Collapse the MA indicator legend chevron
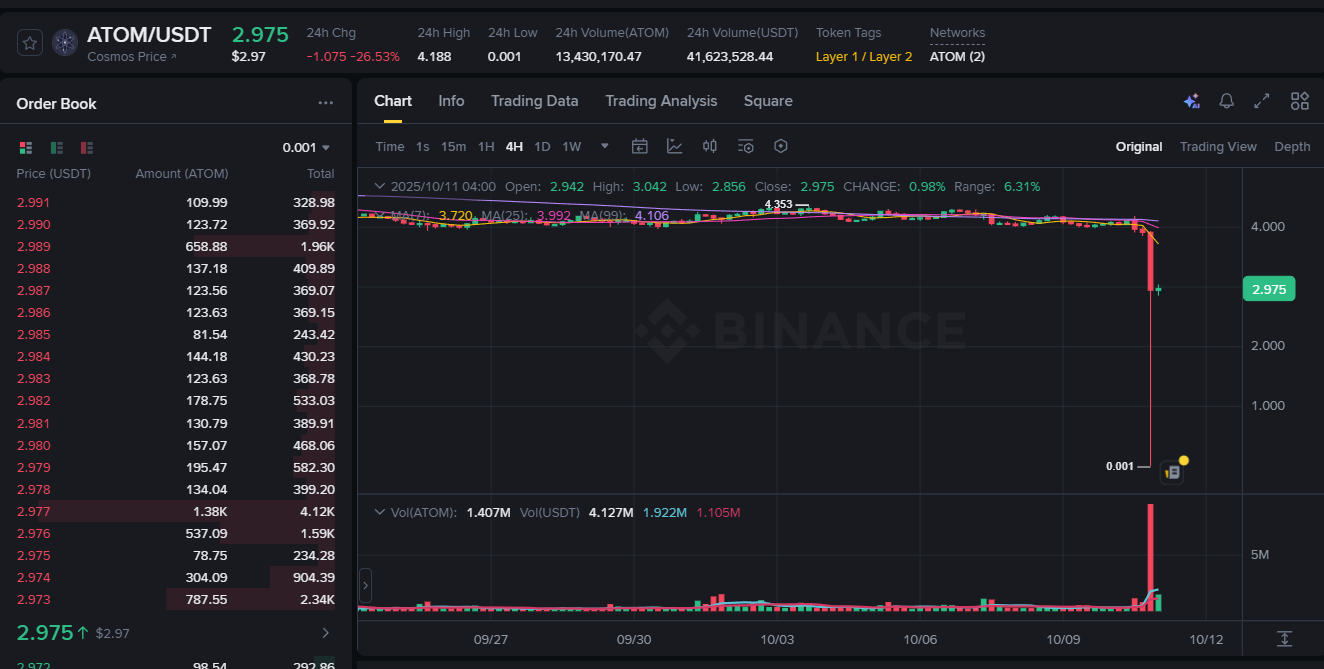 [379, 215]
